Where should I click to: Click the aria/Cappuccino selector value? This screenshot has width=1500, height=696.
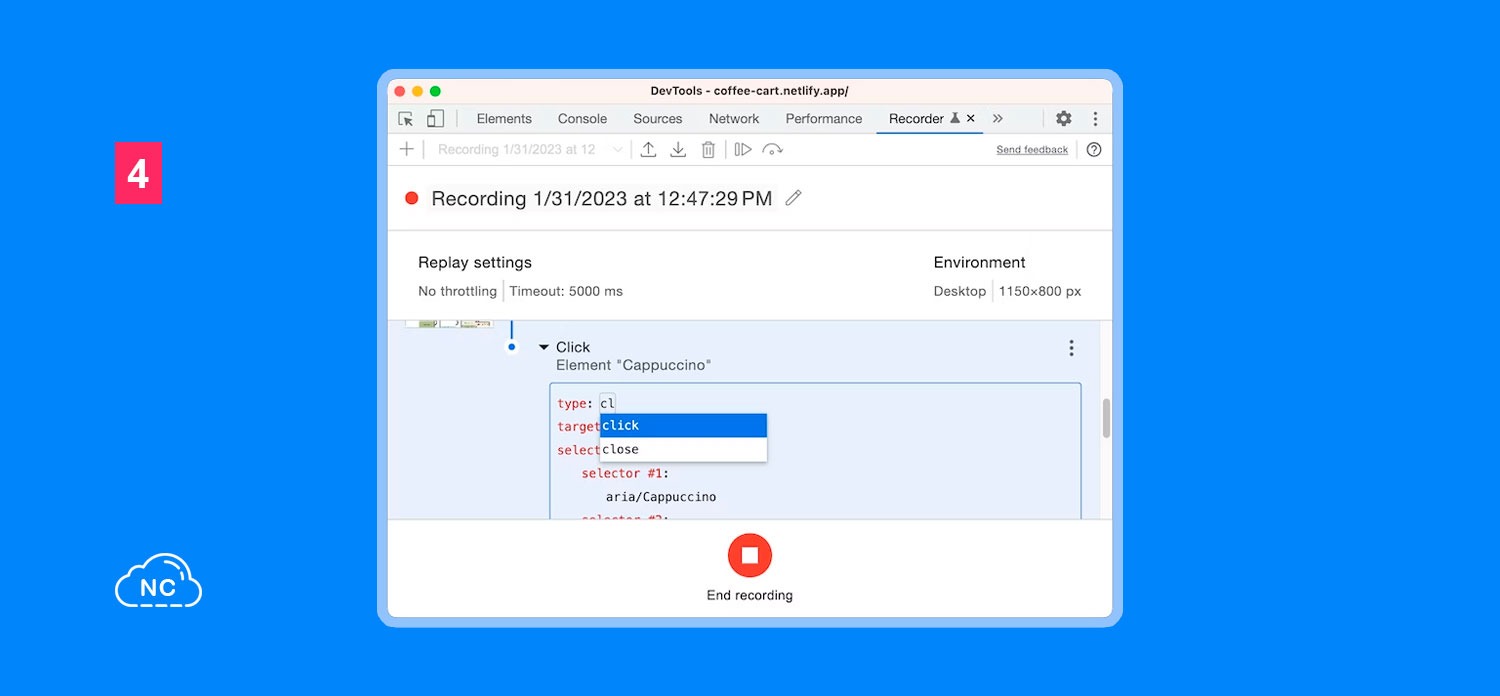pos(661,497)
